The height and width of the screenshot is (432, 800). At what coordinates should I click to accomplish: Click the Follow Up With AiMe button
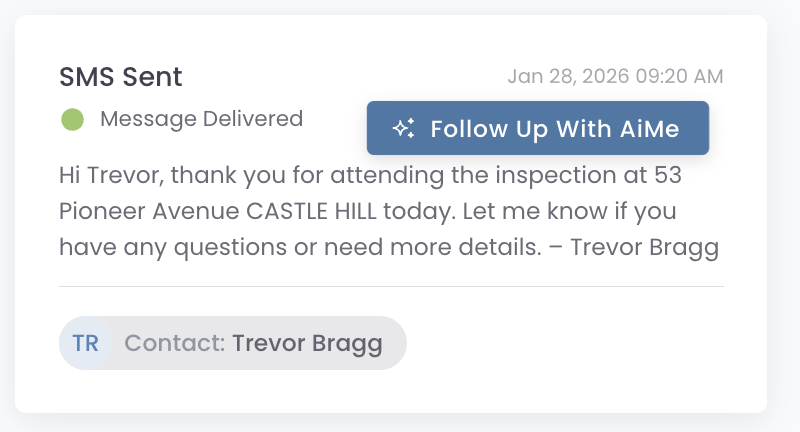pyautogui.click(x=537, y=128)
